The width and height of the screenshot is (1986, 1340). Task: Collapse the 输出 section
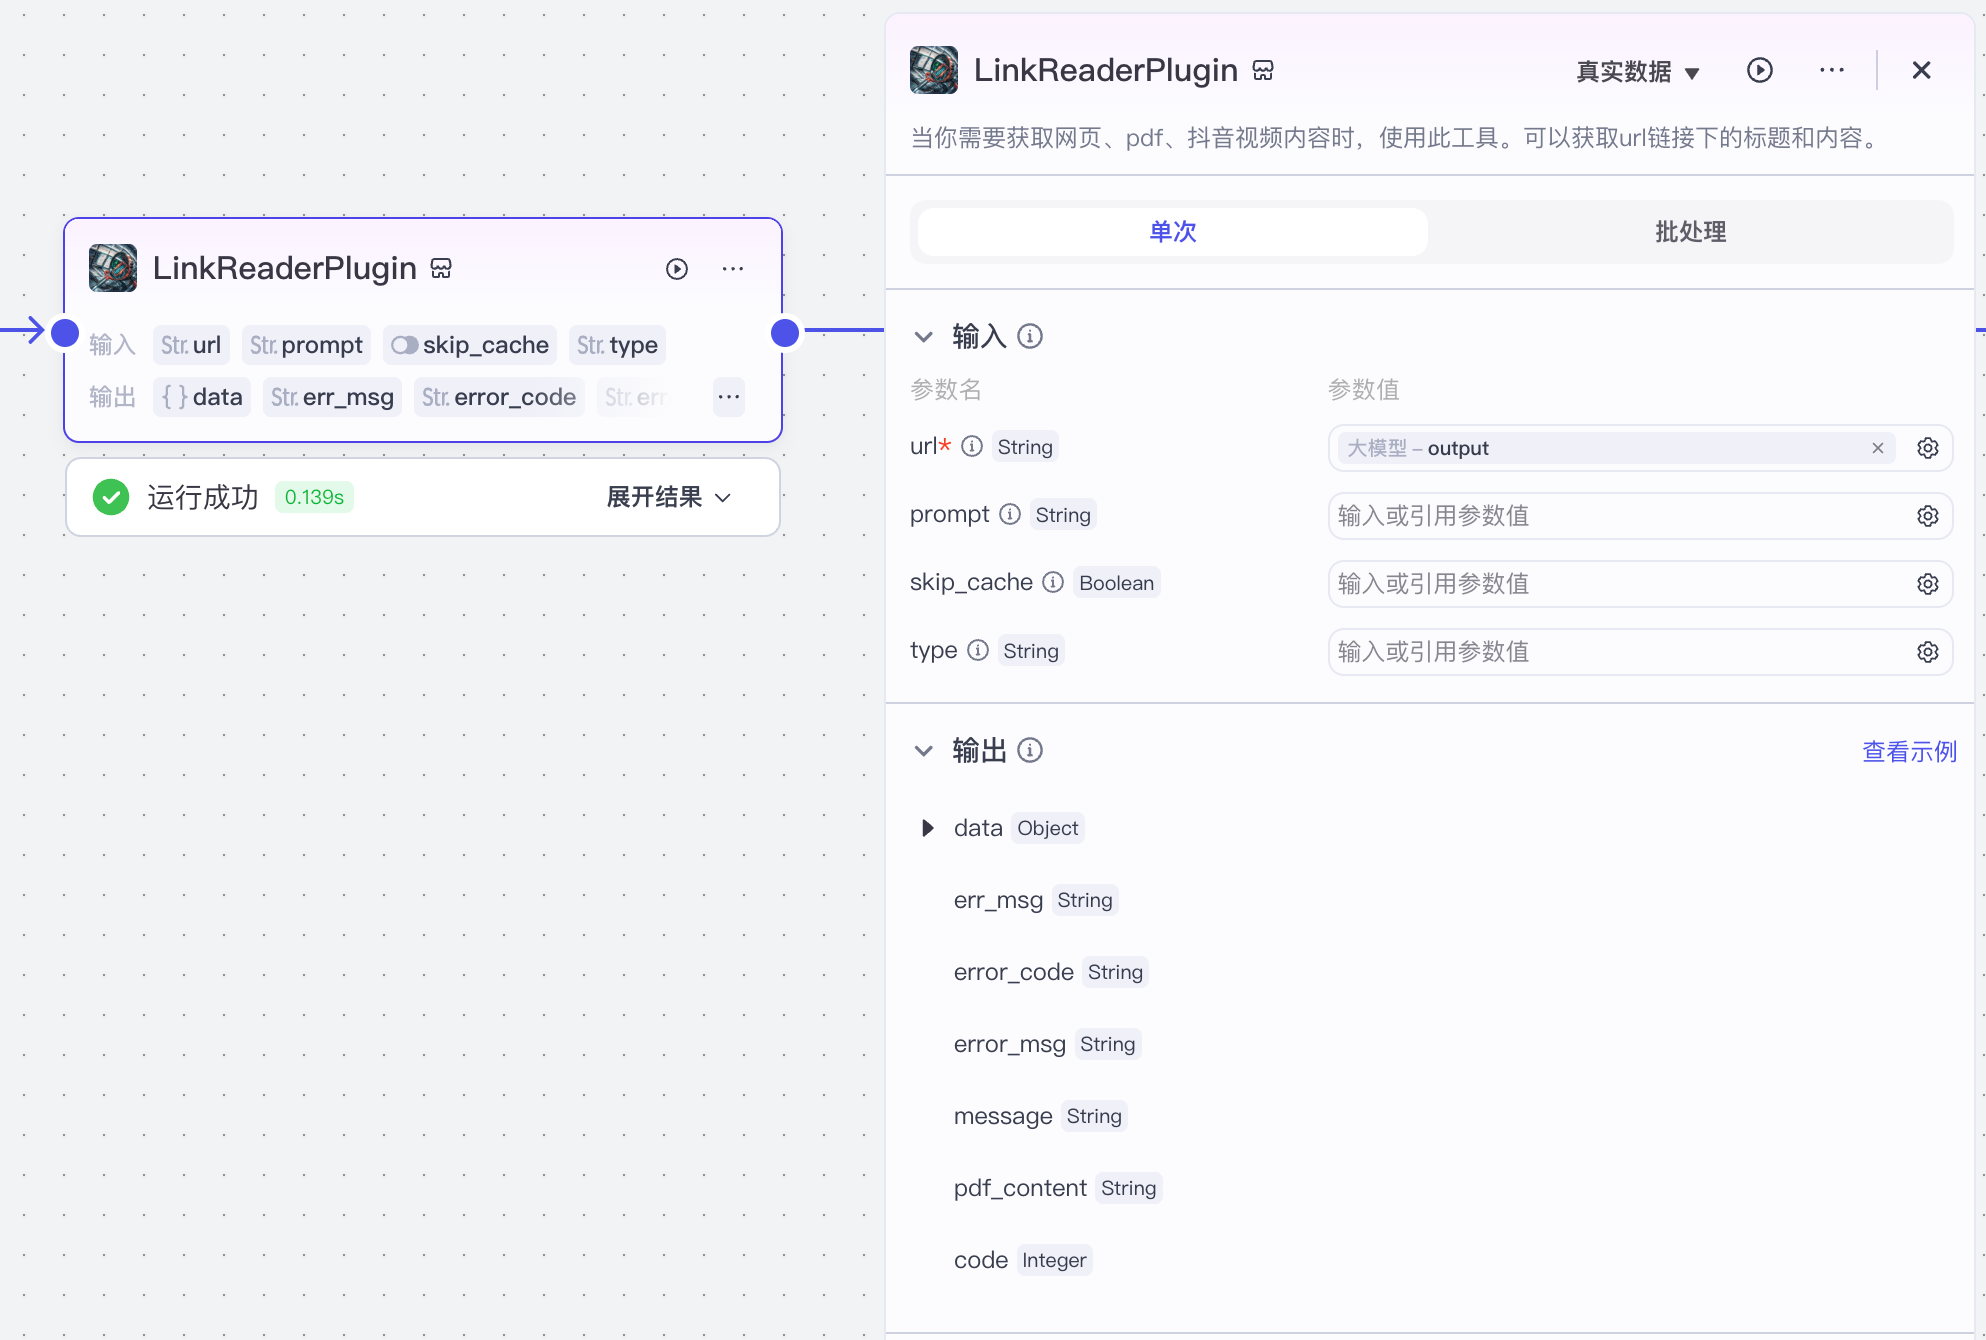tap(924, 750)
